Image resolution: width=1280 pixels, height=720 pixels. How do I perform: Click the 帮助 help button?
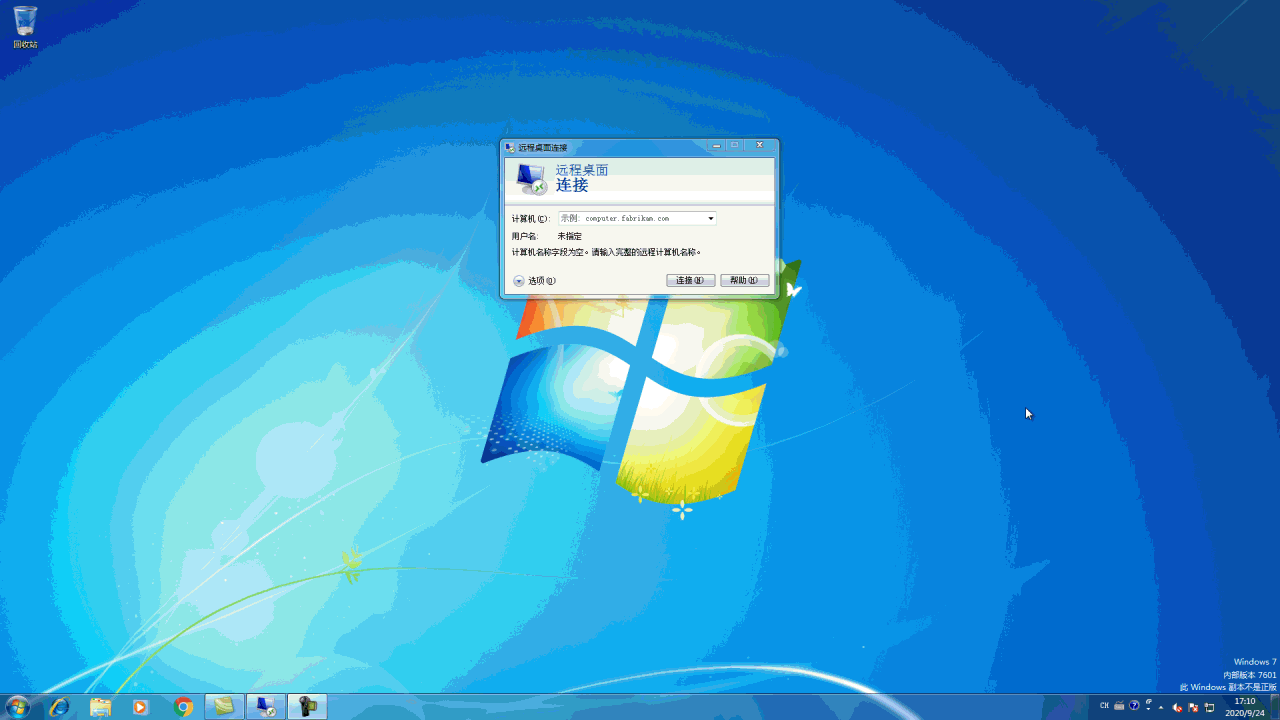pyautogui.click(x=744, y=281)
